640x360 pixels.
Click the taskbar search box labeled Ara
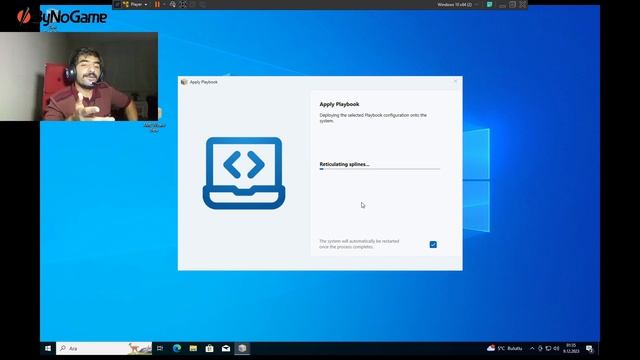pos(104,348)
